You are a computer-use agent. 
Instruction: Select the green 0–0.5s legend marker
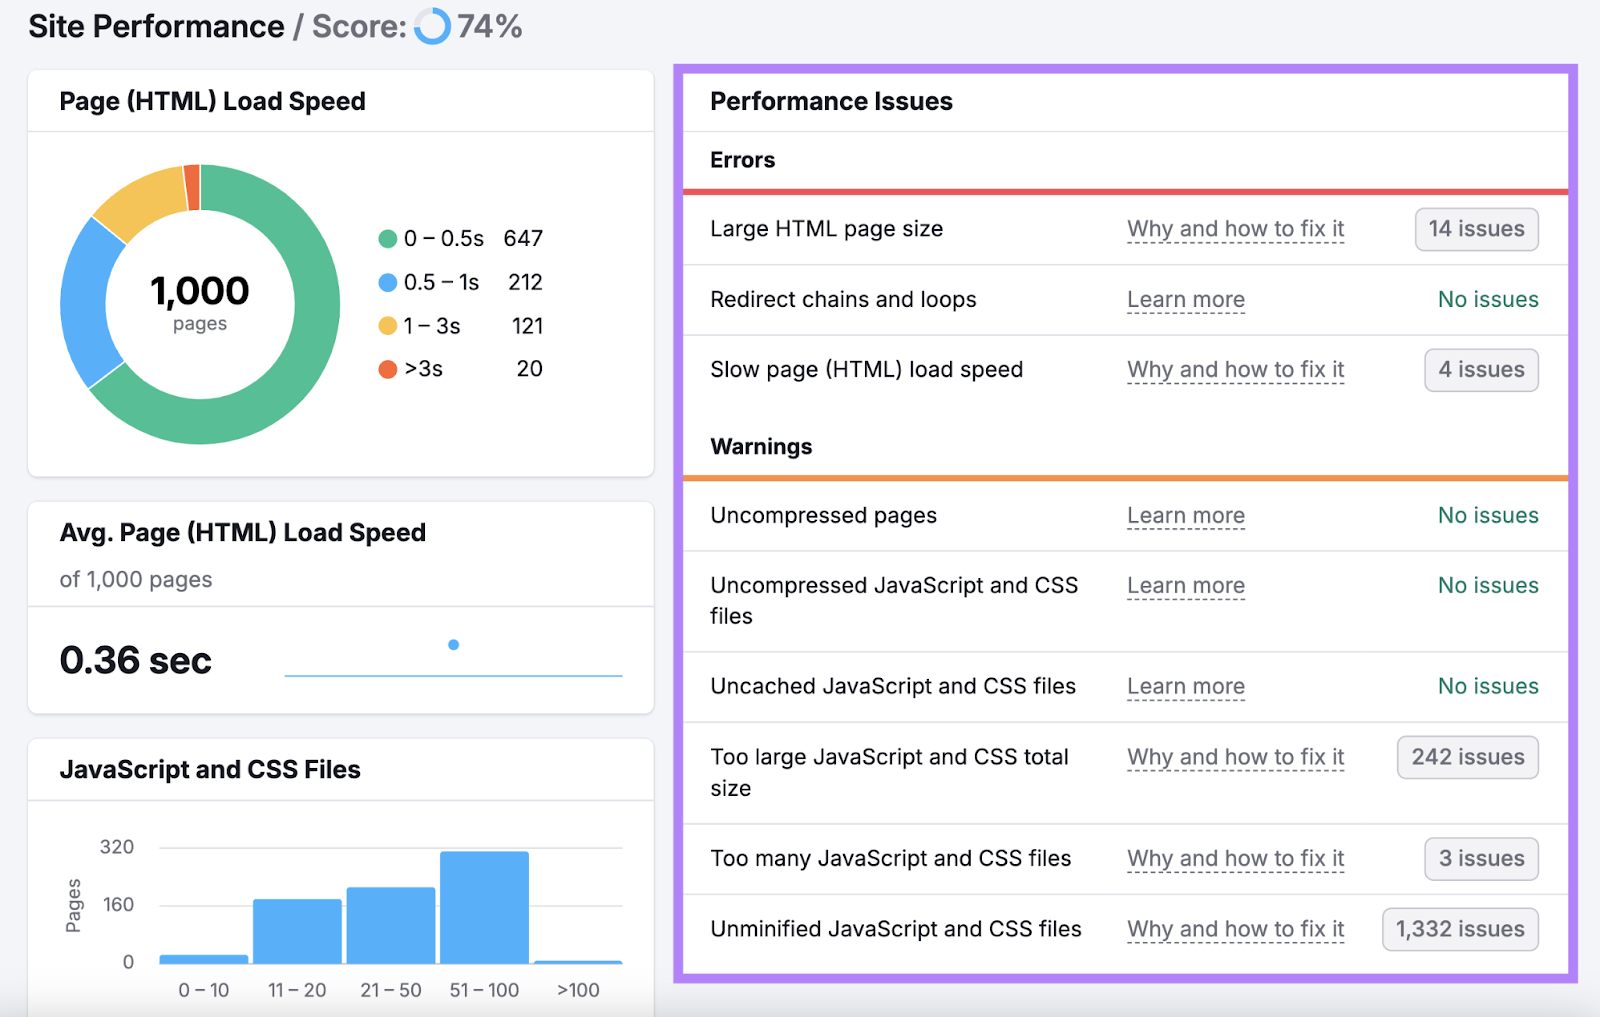(387, 238)
